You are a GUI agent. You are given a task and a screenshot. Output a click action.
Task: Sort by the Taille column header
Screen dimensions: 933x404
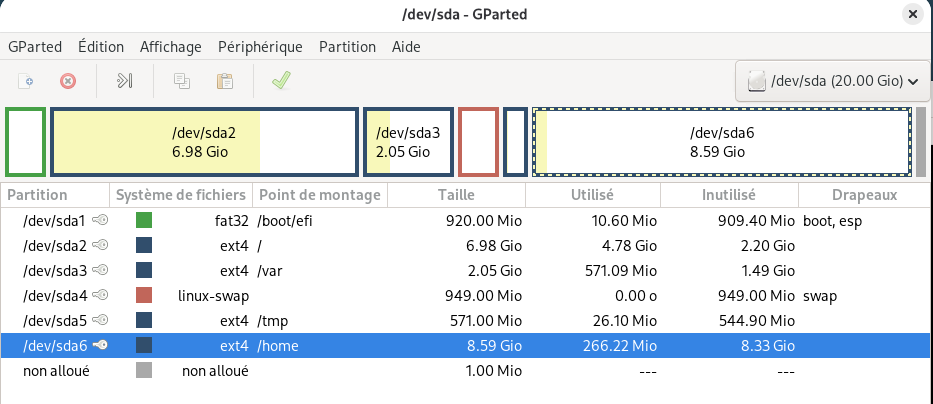pos(456,195)
